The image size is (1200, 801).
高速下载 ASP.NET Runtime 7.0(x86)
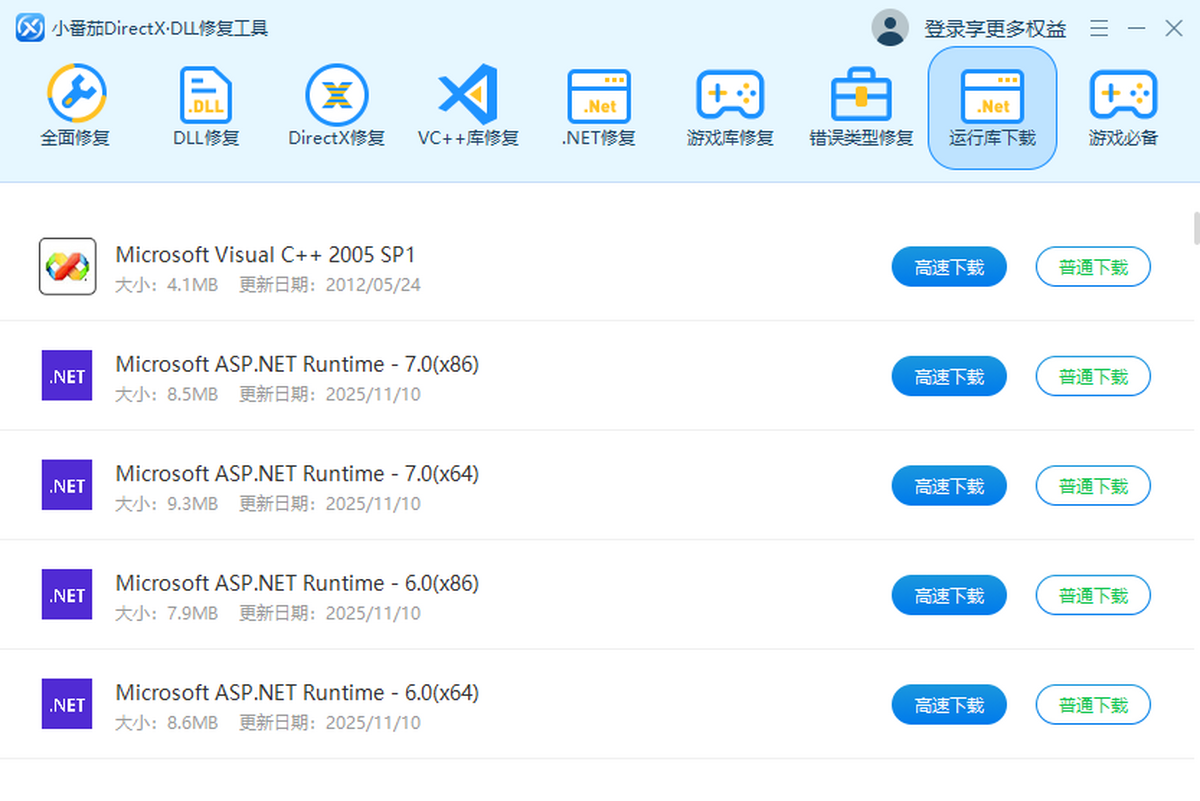point(949,376)
